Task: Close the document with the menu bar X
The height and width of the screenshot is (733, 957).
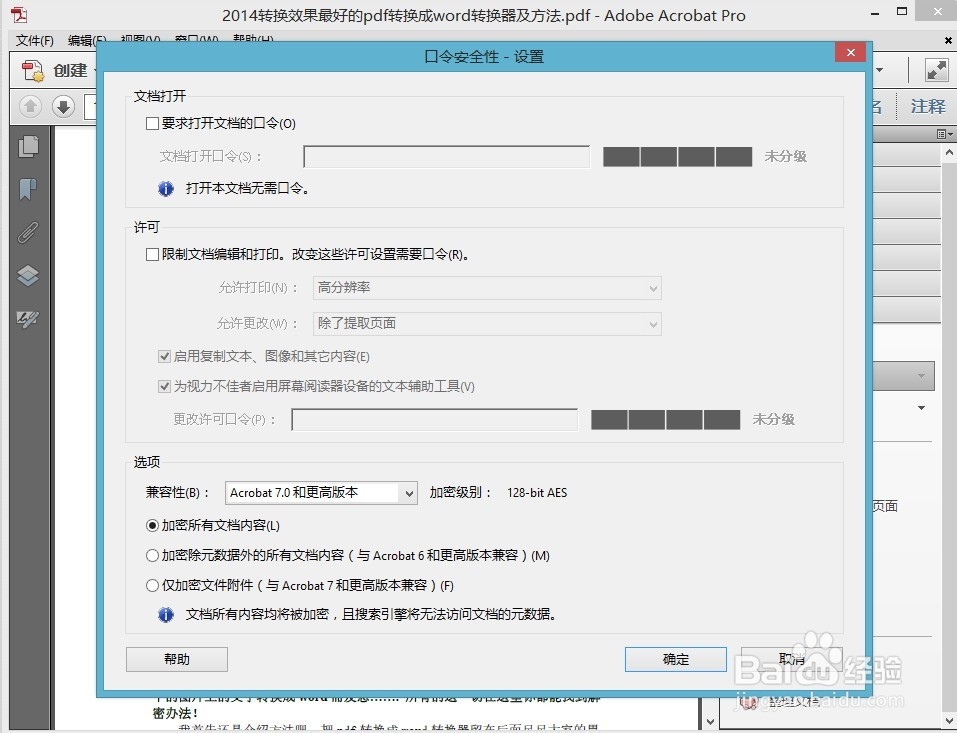Action: tap(948, 40)
